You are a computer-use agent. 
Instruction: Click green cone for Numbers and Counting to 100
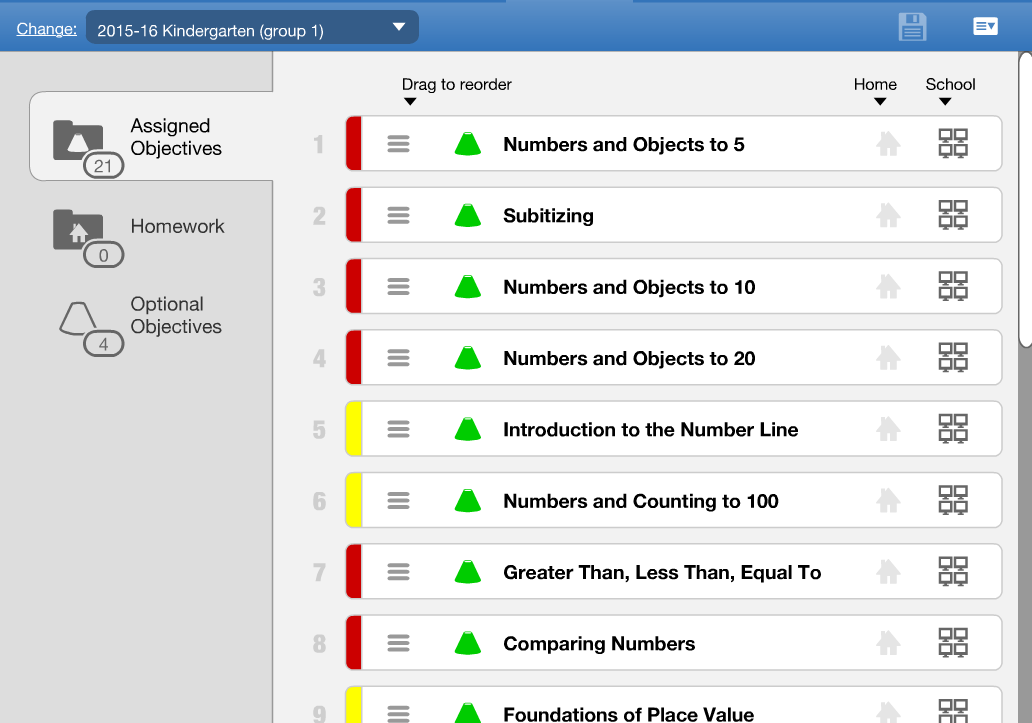(467, 500)
